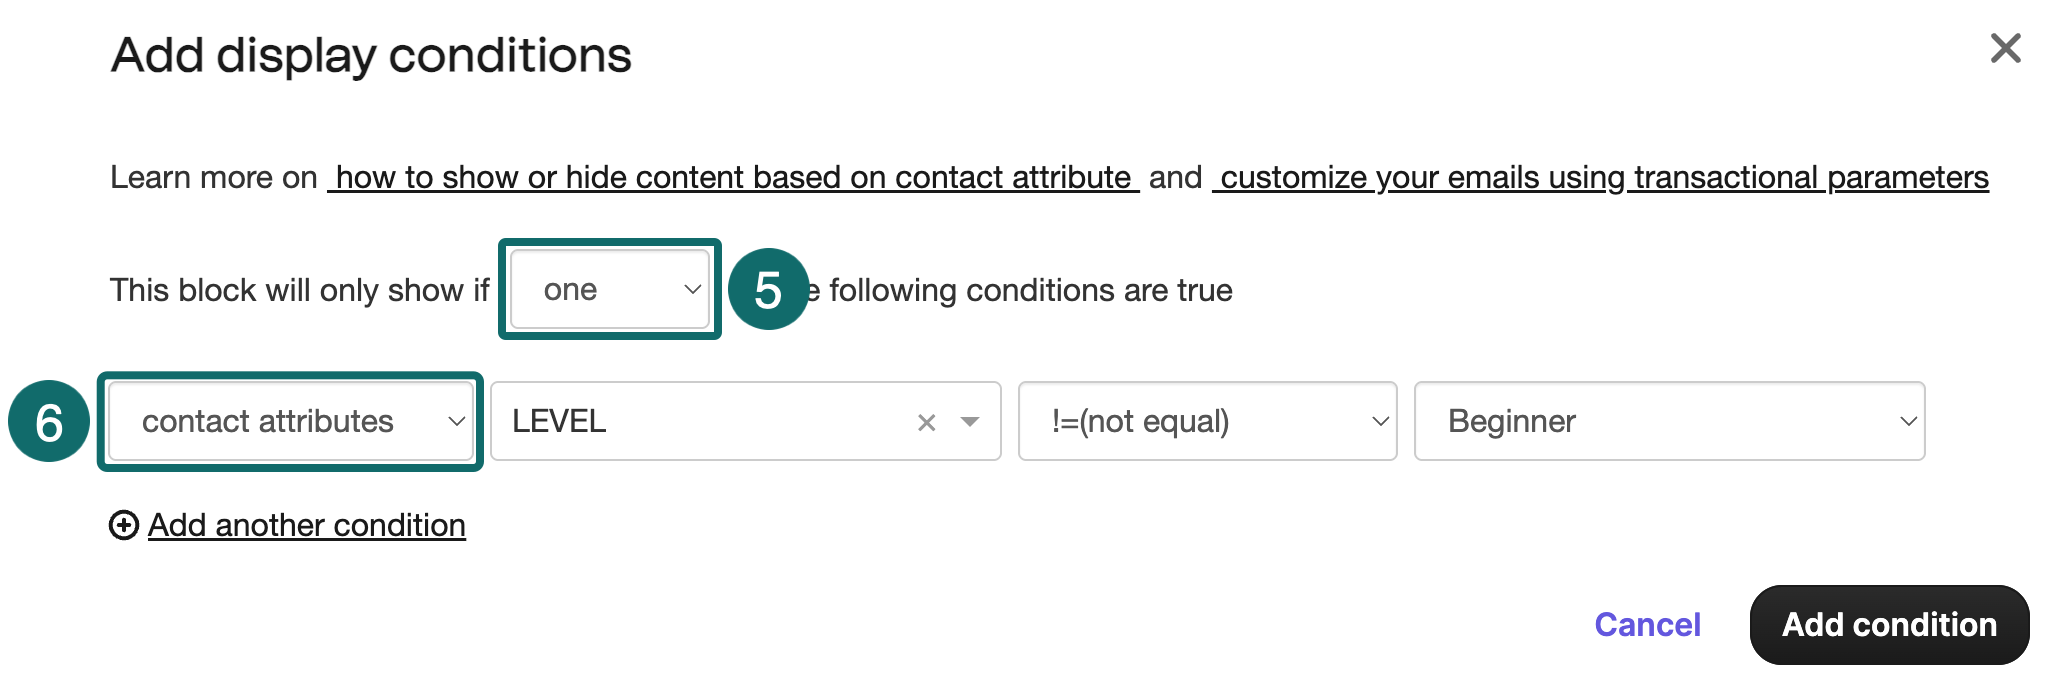The image size is (2052, 690).
Task: Click the chevron on the not equal dropdown
Action: pyautogui.click(x=1380, y=421)
